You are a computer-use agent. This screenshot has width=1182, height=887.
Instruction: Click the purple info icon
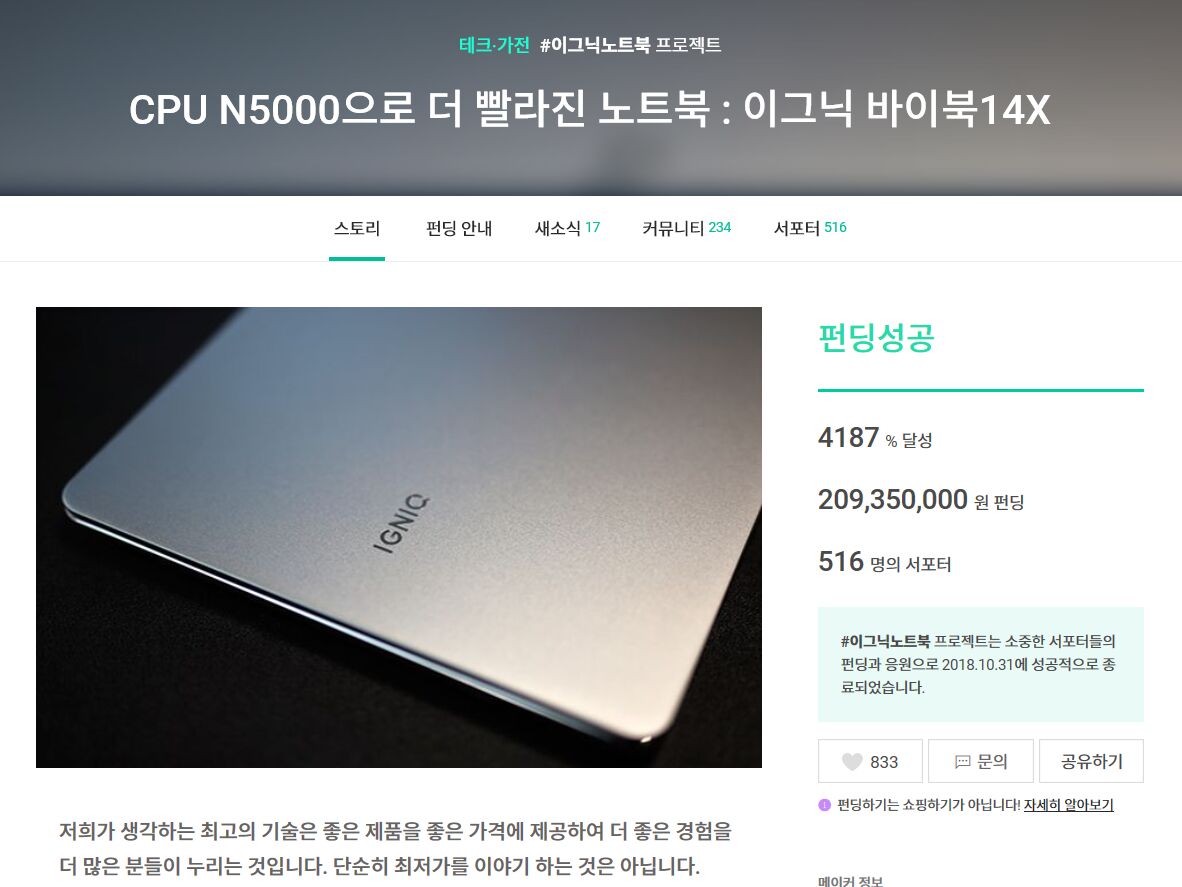(x=825, y=805)
